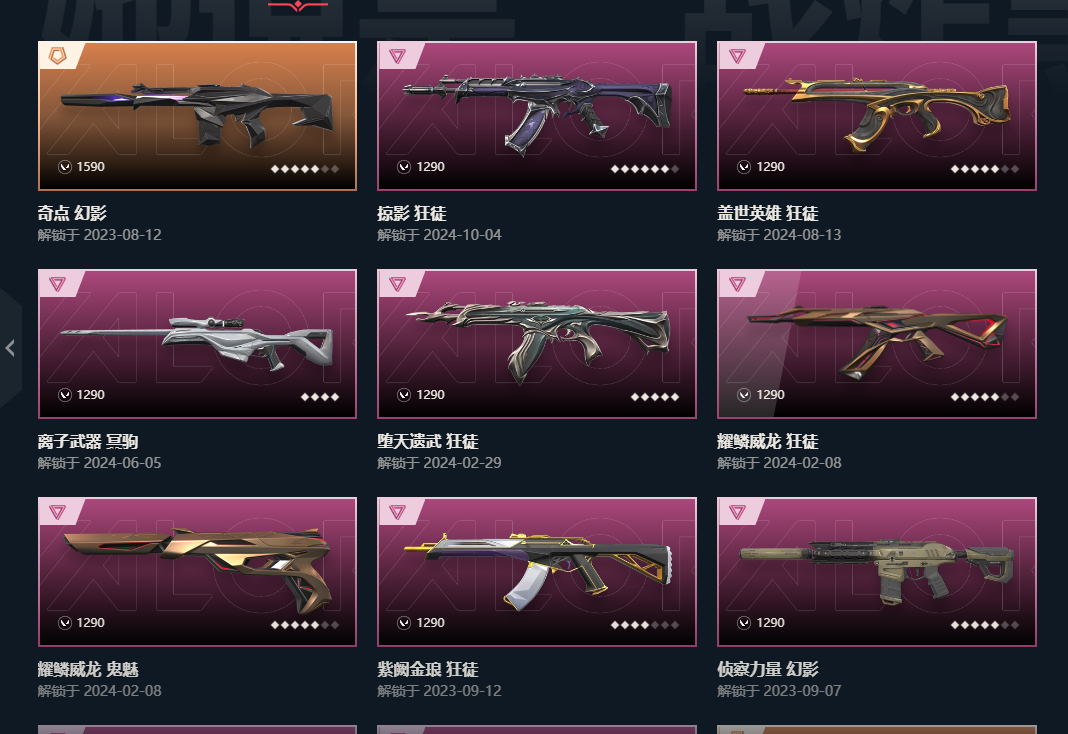This screenshot has width=1068, height=734.
Task: Click the tier icon on 盖世英雄 狂徒 card
Action: pos(737,56)
